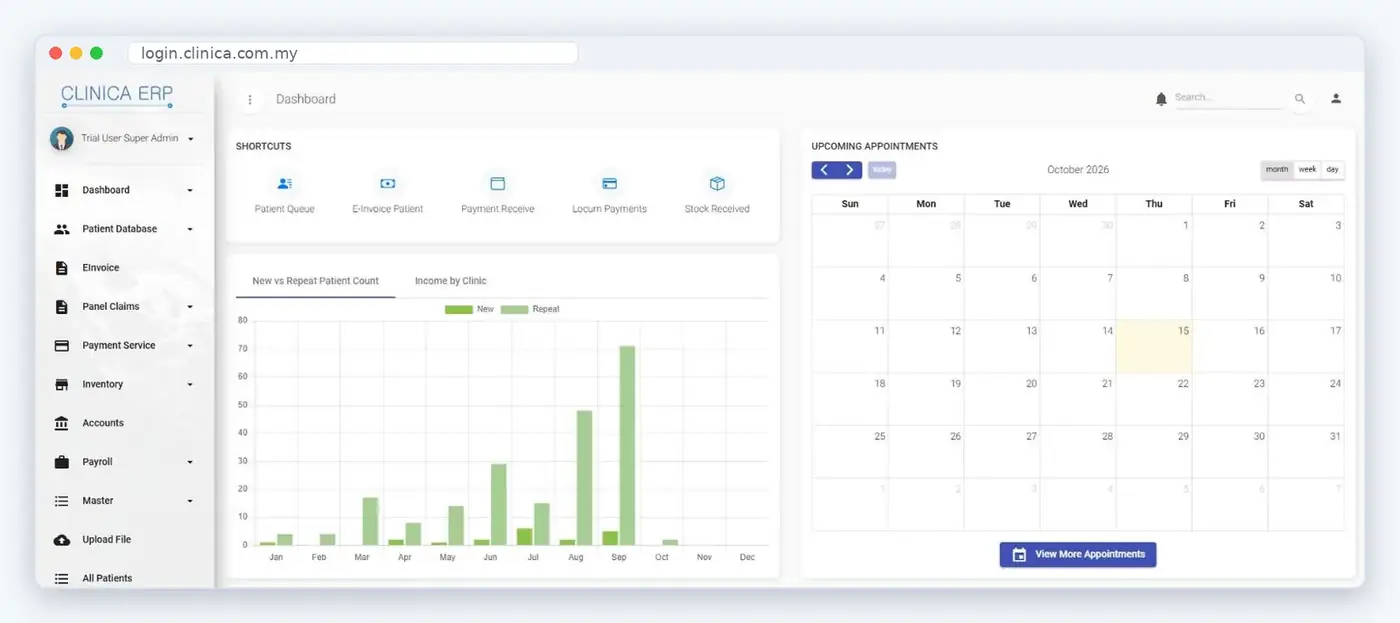This screenshot has height=623, width=1400.
Task: Click the All Patients list icon
Action: point(62,579)
